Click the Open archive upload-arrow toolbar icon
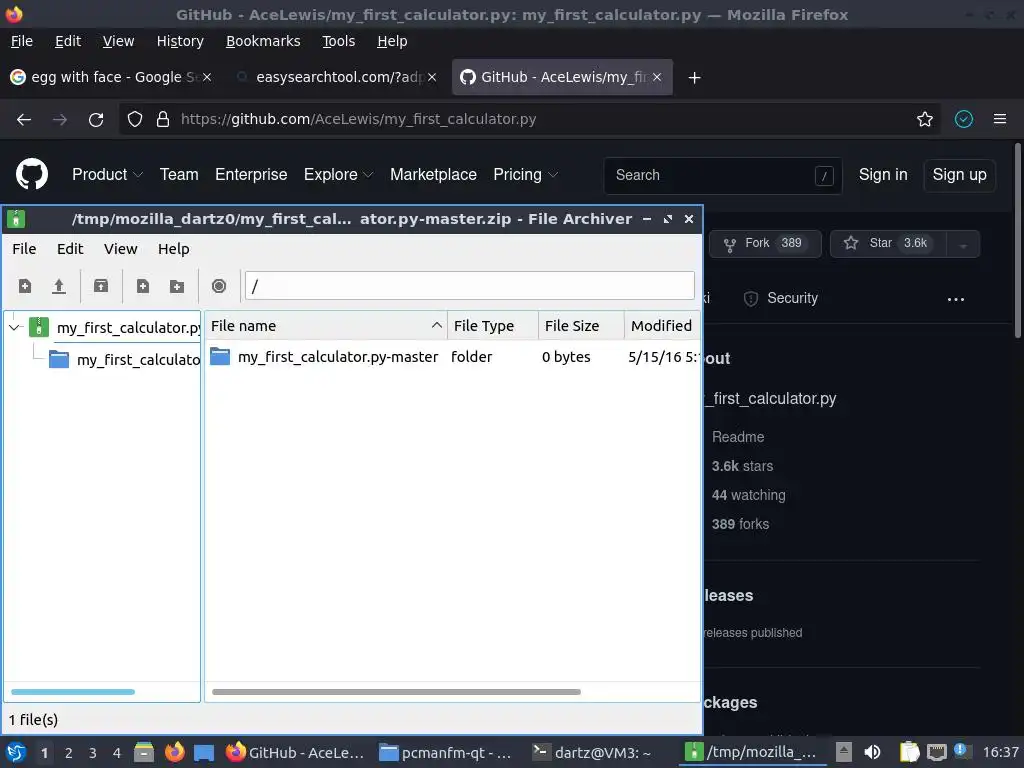 [59, 286]
